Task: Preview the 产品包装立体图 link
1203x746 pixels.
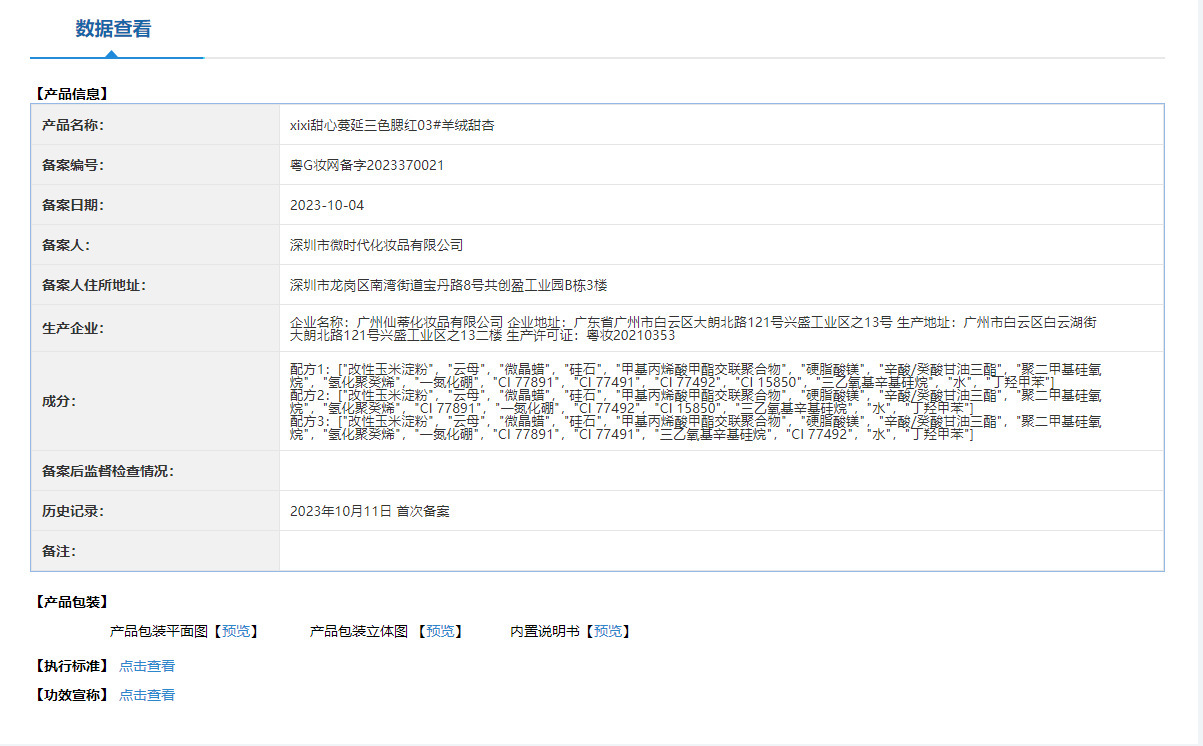Action: 439,631
